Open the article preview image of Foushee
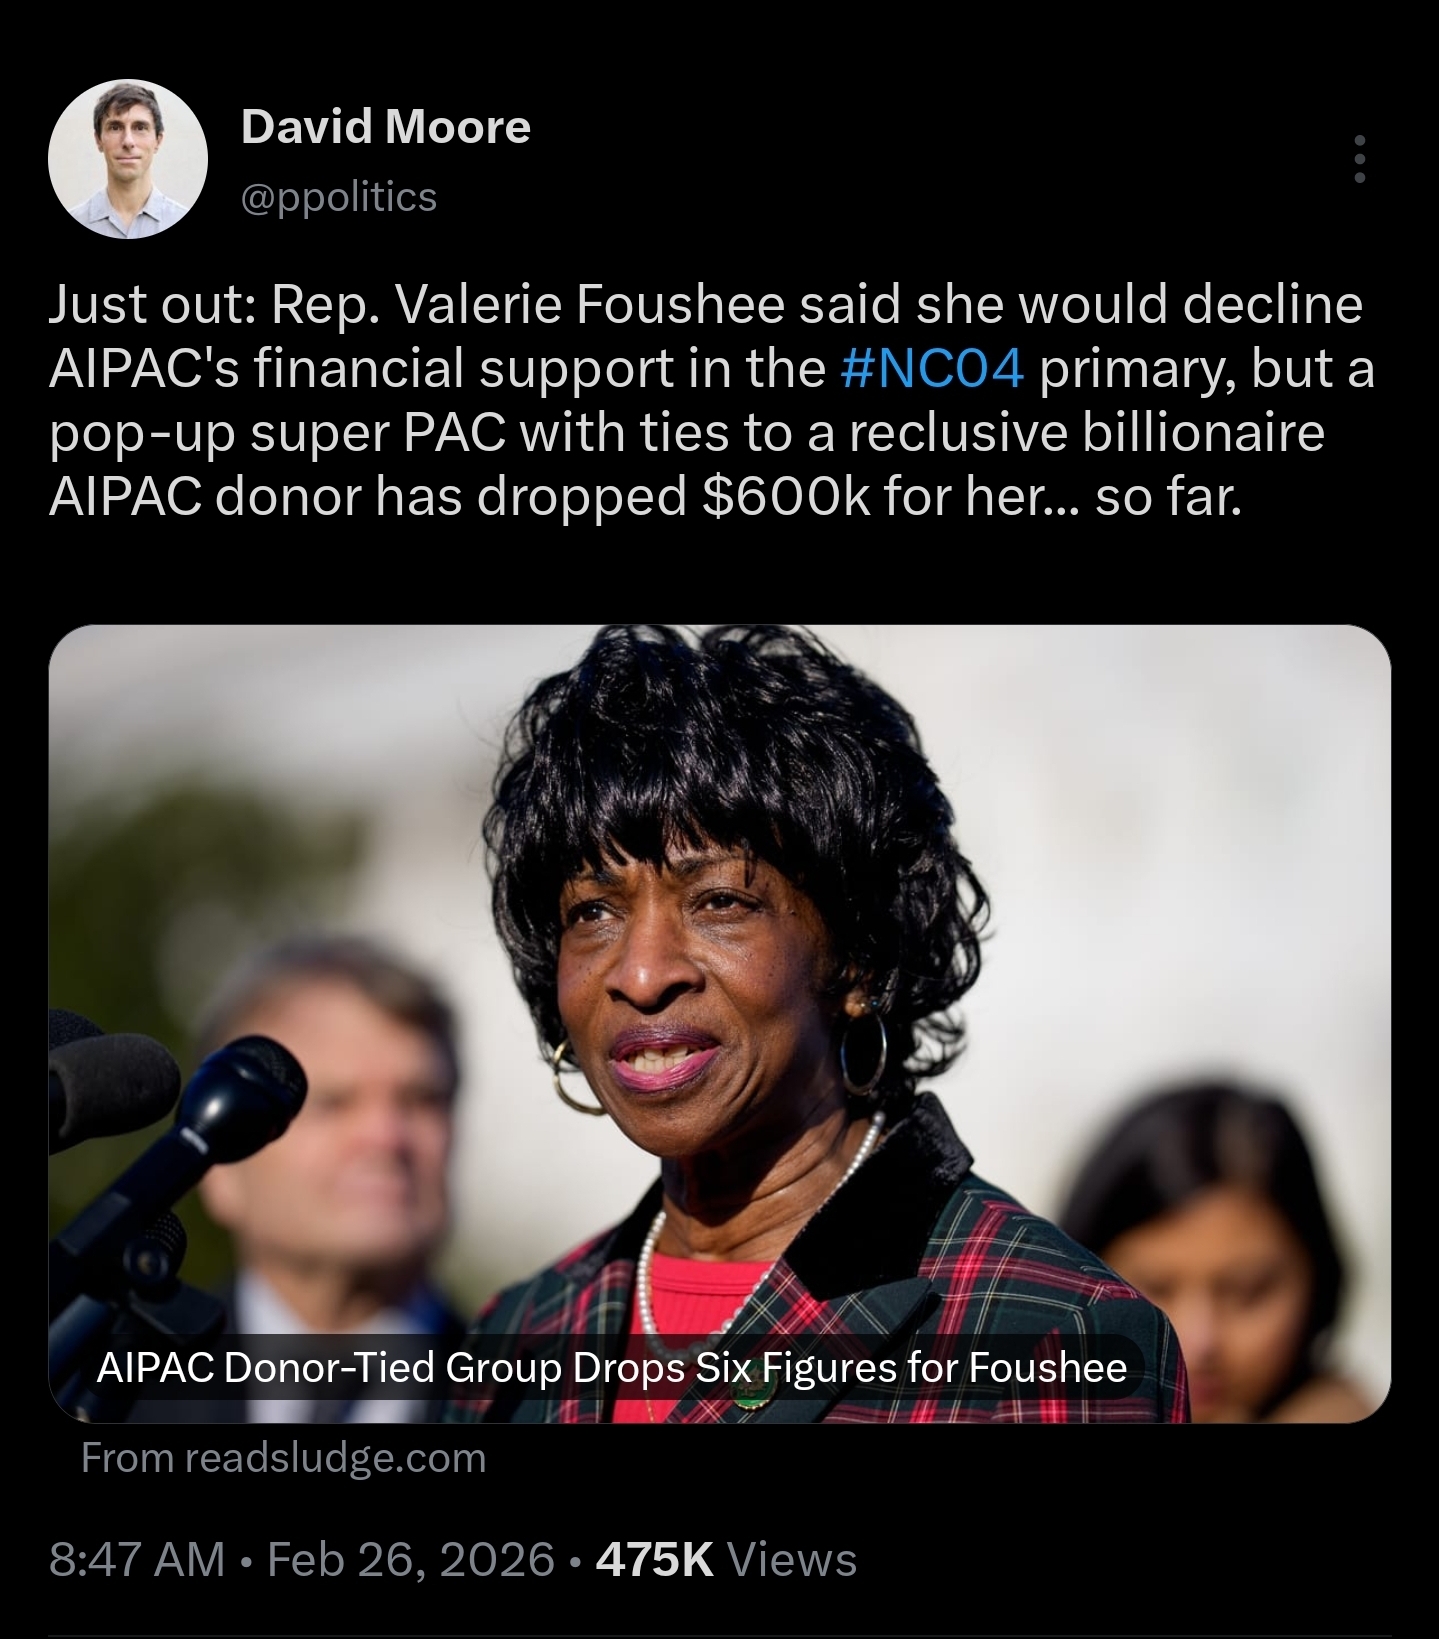This screenshot has height=1639, width=1439. [719, 1023]
